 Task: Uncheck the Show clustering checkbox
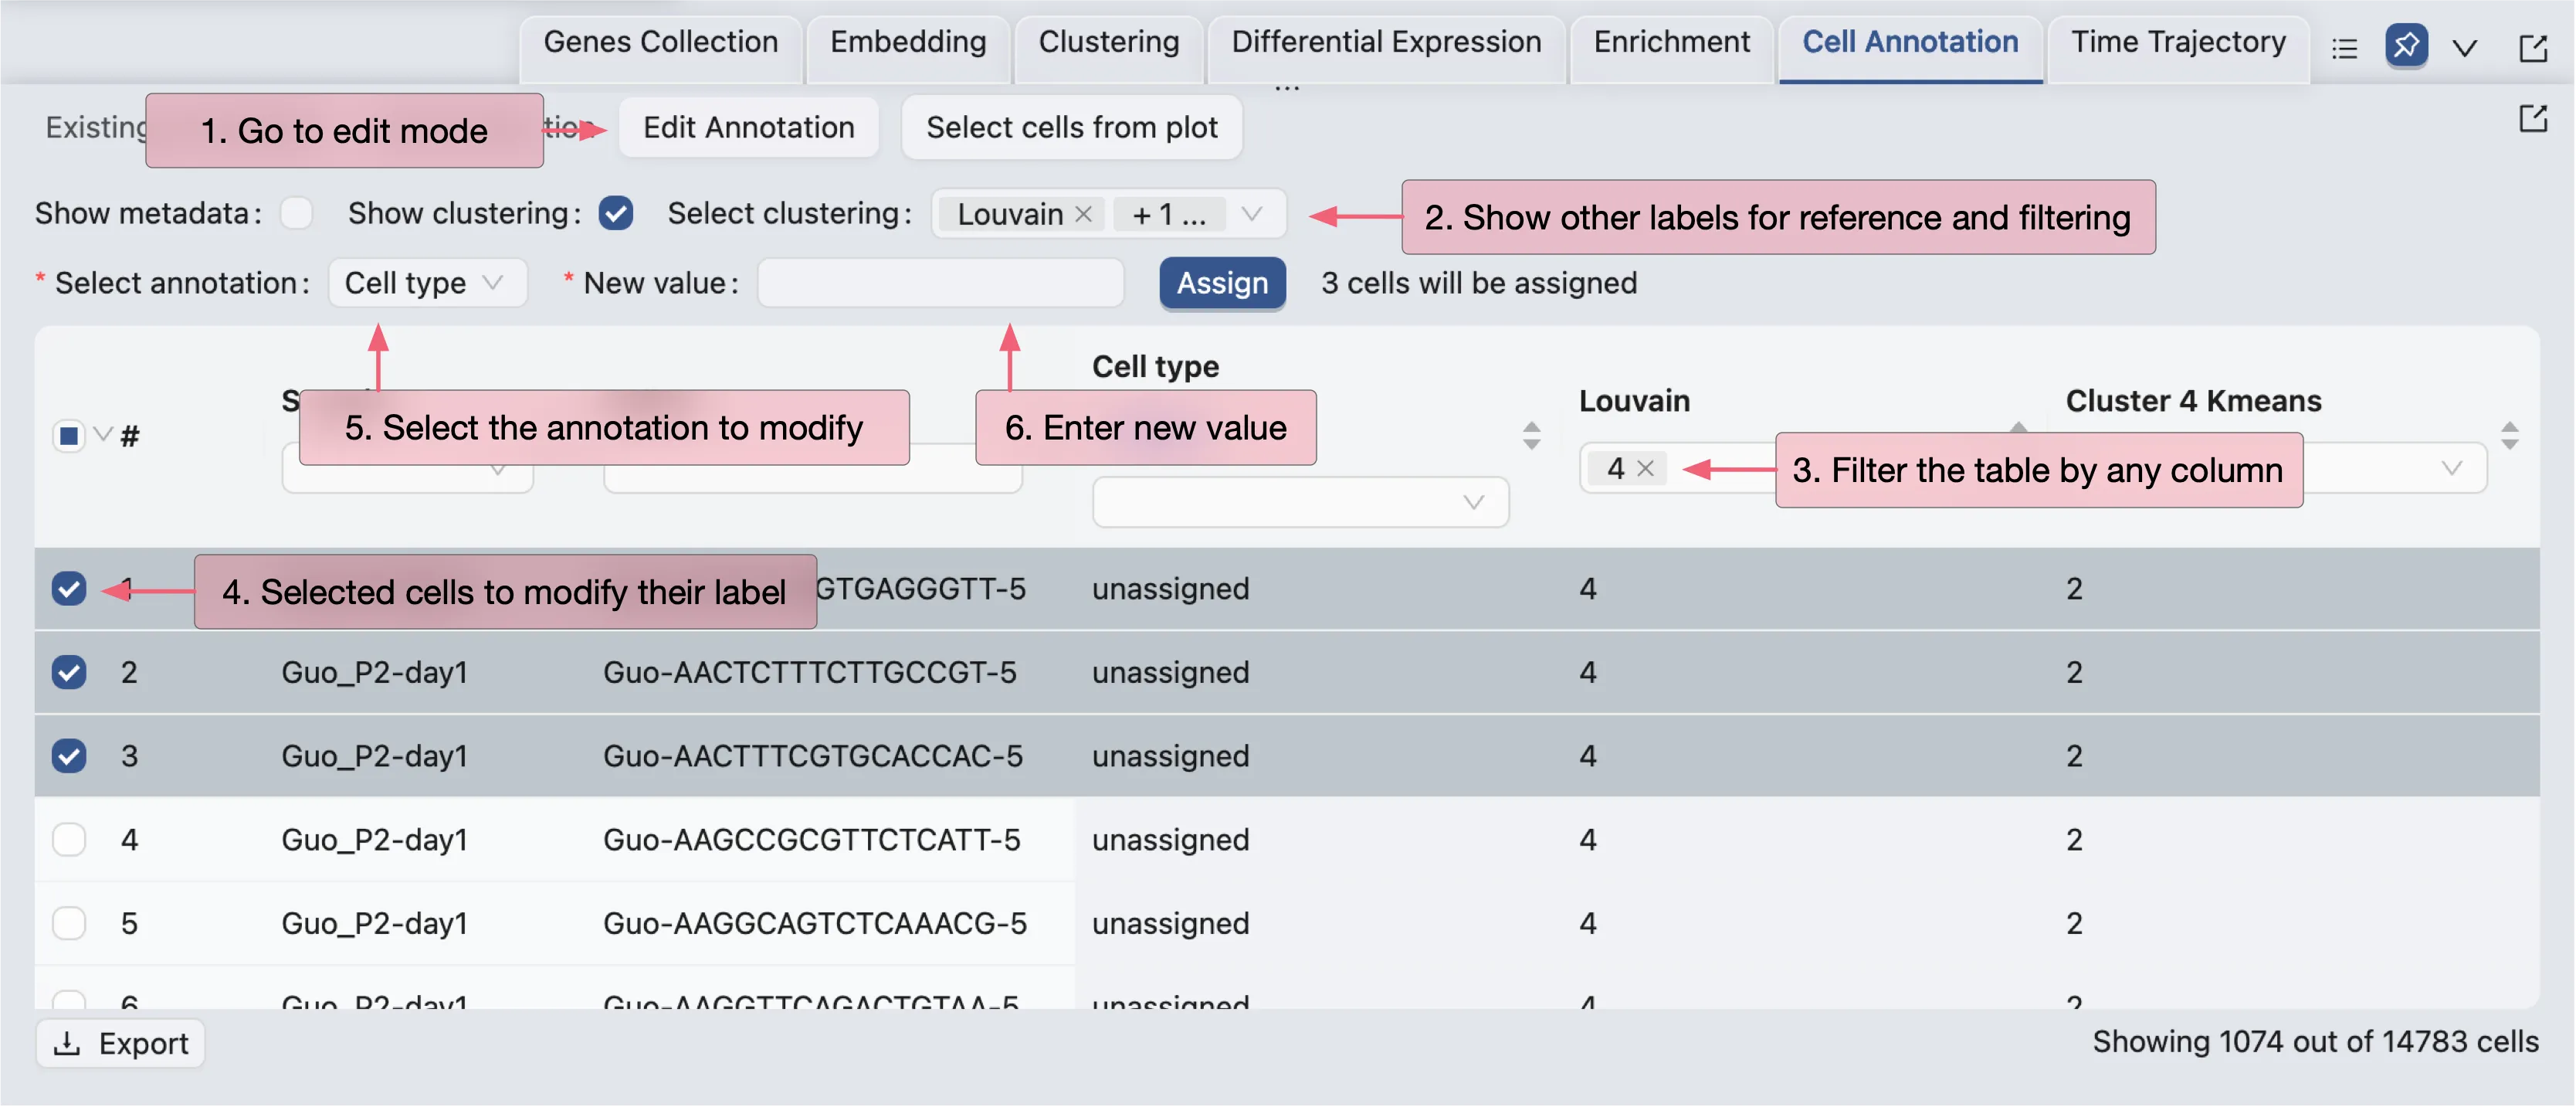616,213
